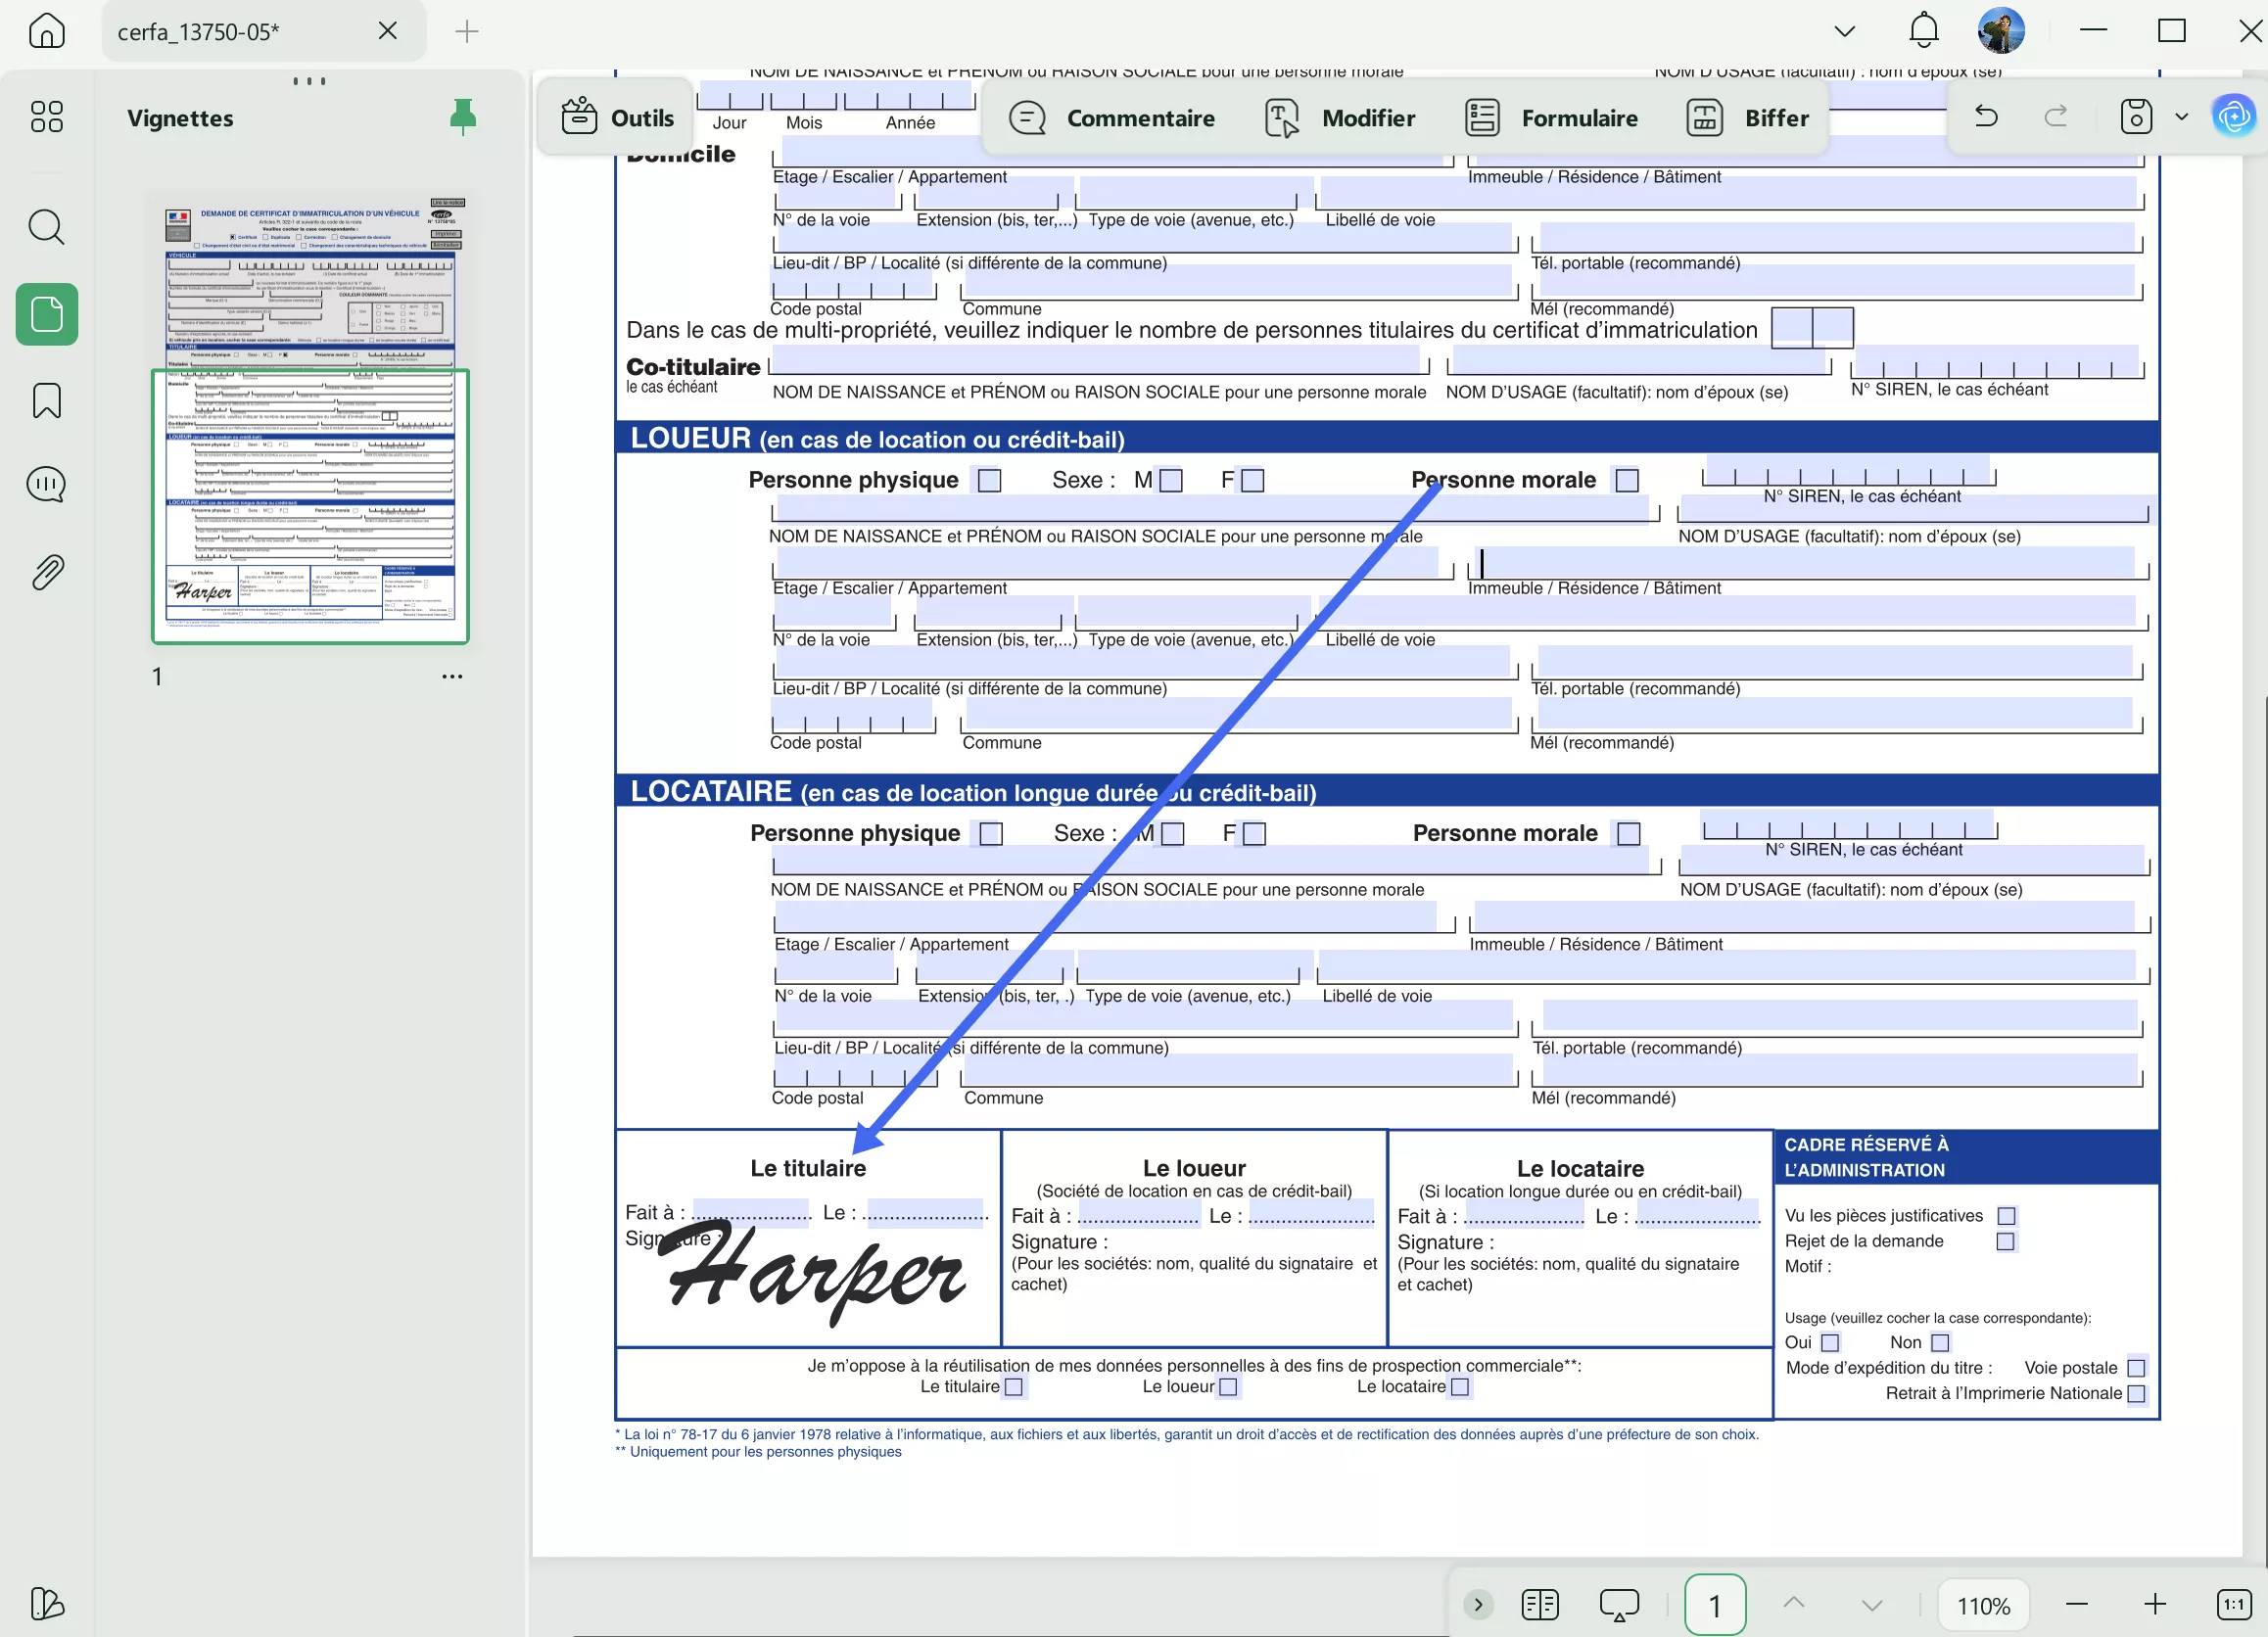This screenshot has width=2268, height=1637.
Task: Open the AI assistant icon at top right
Action: 2236,116
